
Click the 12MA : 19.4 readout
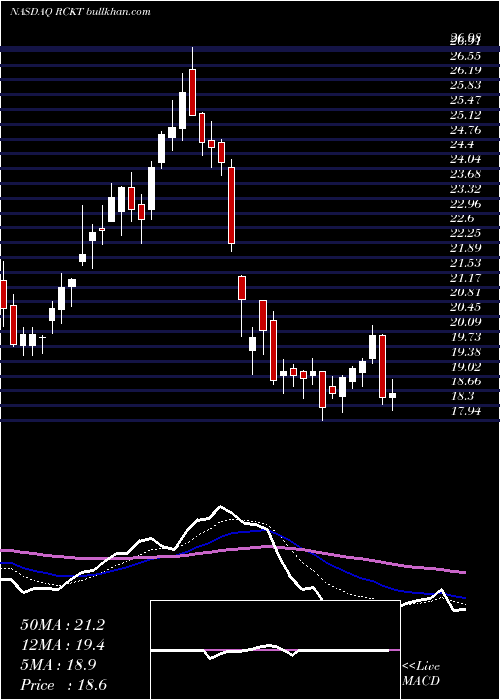62,646
